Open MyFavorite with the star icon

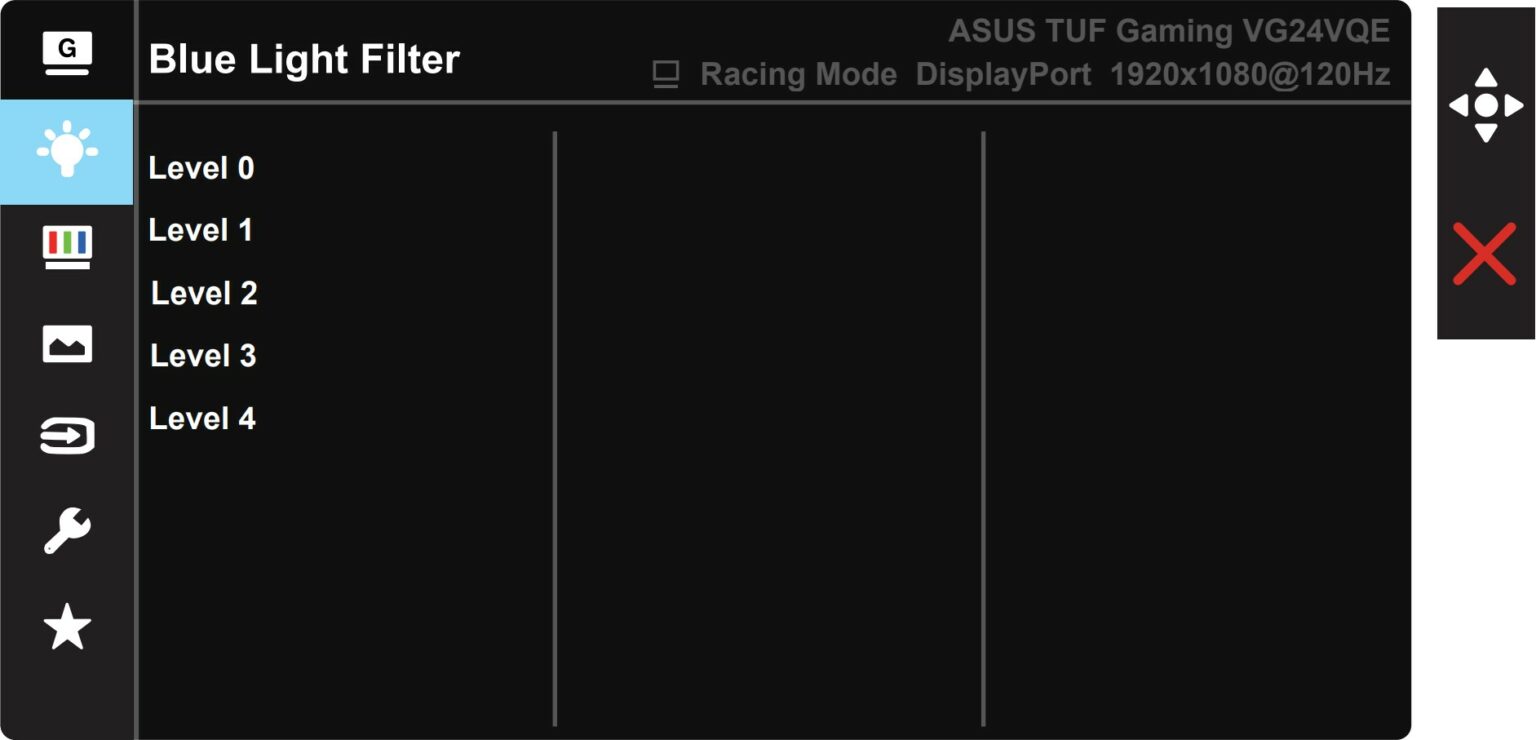click(66, 628)
